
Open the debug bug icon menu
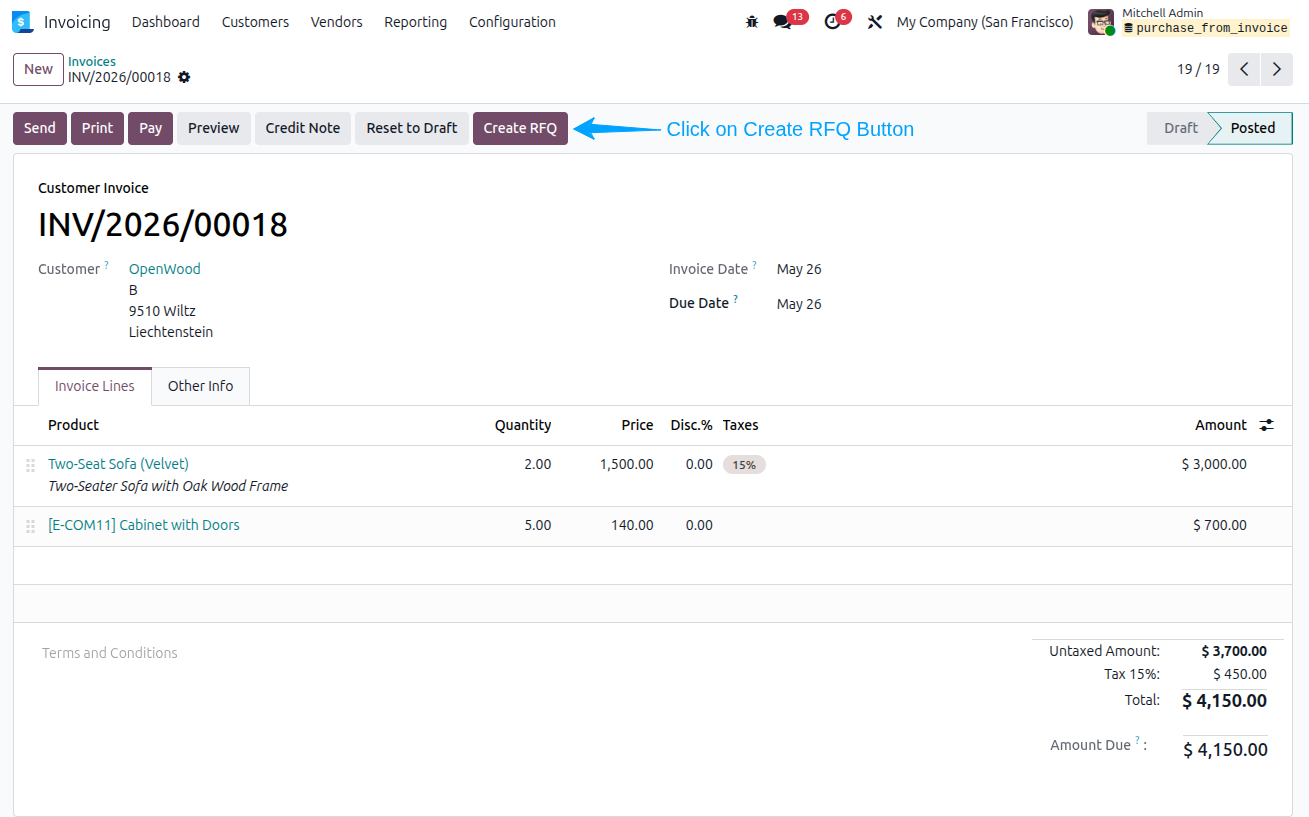(x=752, y=22)
